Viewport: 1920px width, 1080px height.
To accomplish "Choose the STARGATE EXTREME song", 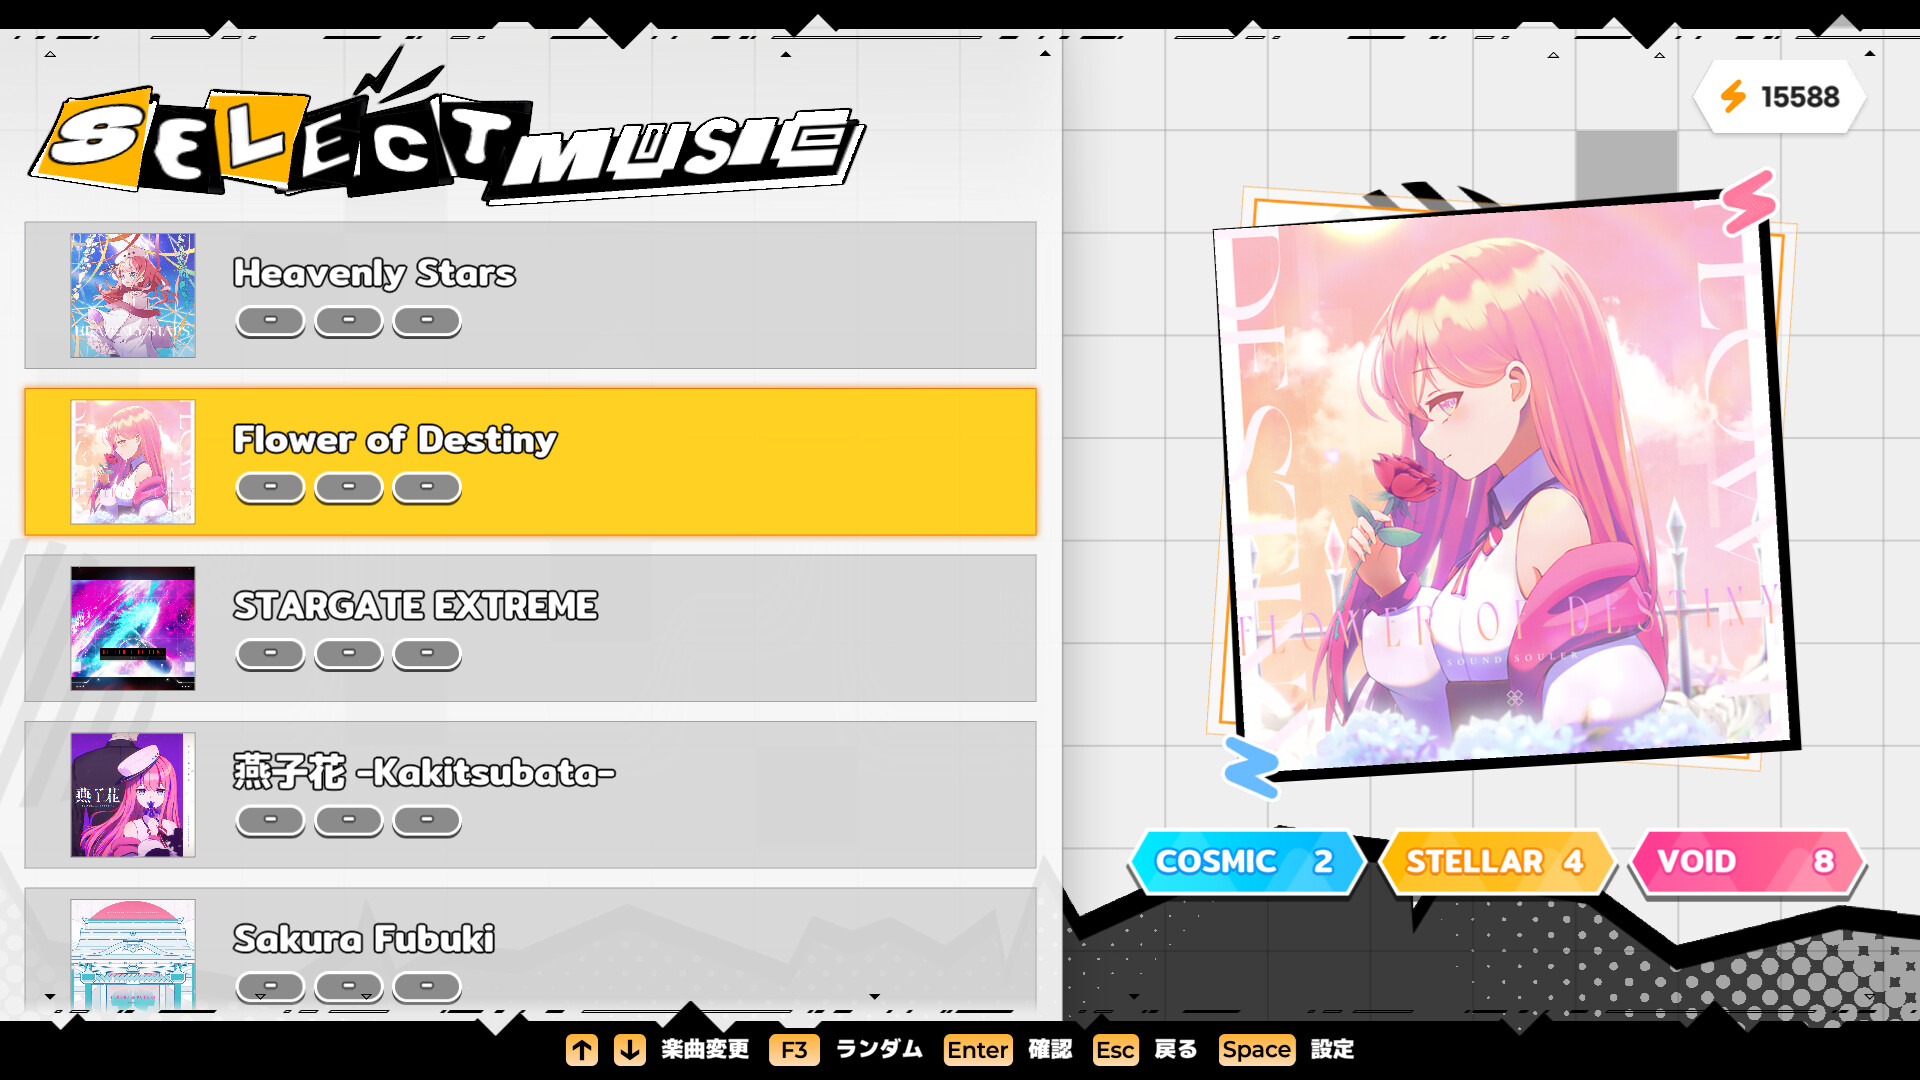I will tap(530, 628).
